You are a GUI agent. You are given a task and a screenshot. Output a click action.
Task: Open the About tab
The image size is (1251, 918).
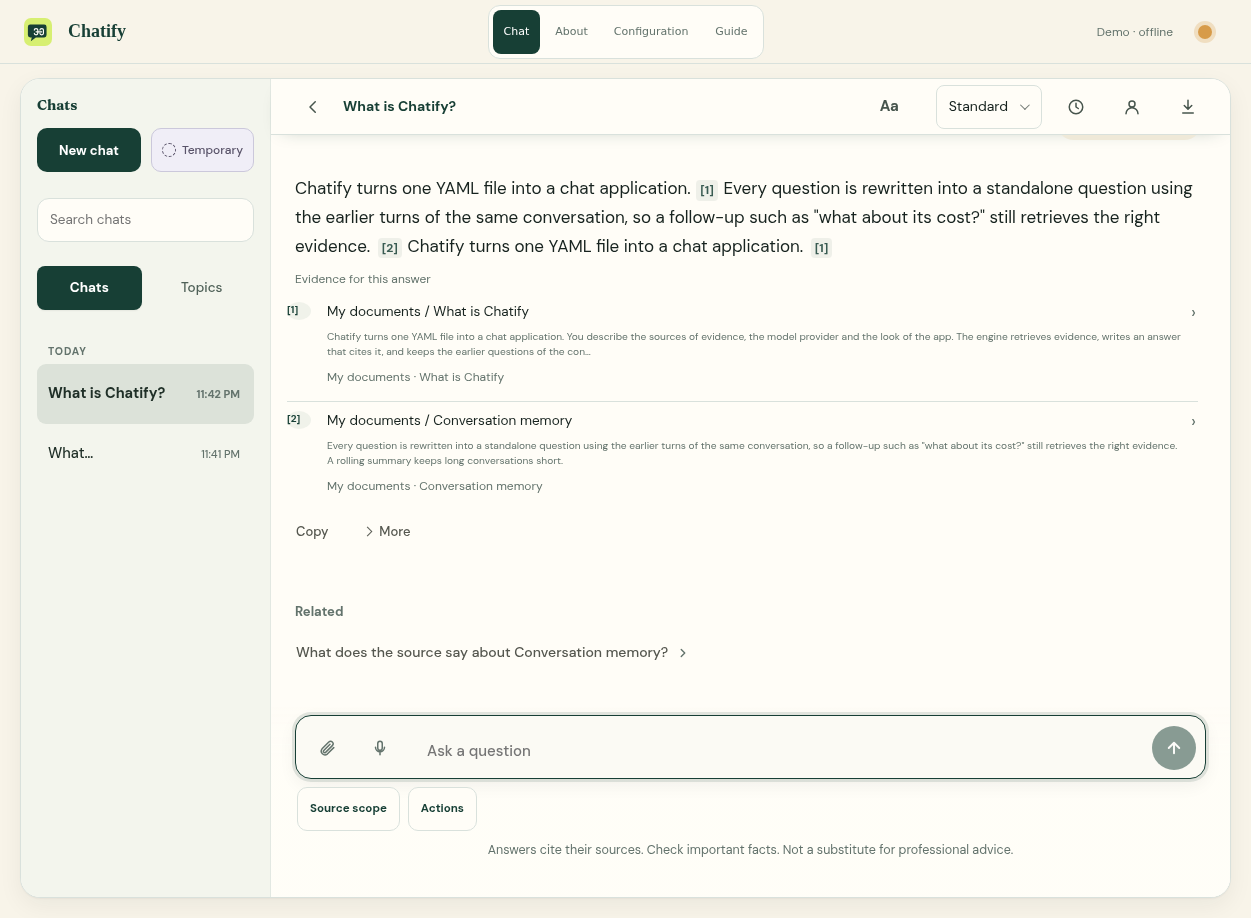[571, 32]
